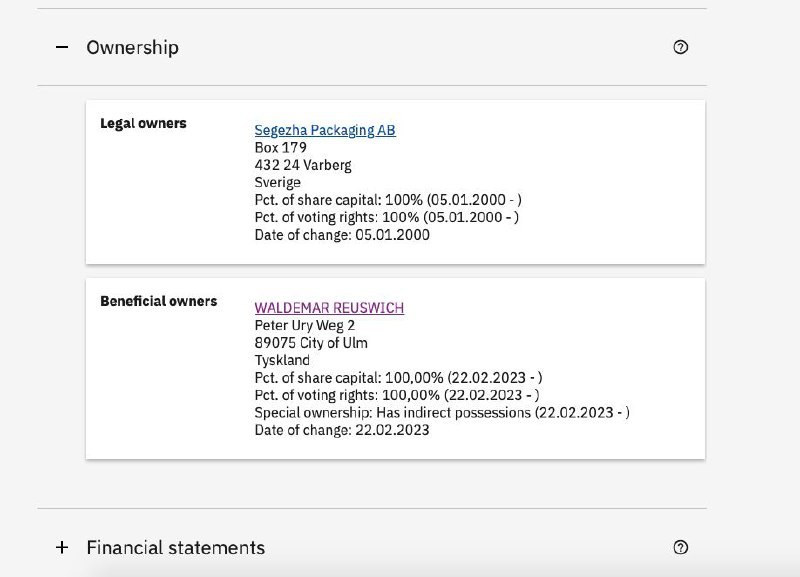This screenshot has height=577, width=800.
Task: Open the Segezha Packaging AB link
Action: coord(325,130)
